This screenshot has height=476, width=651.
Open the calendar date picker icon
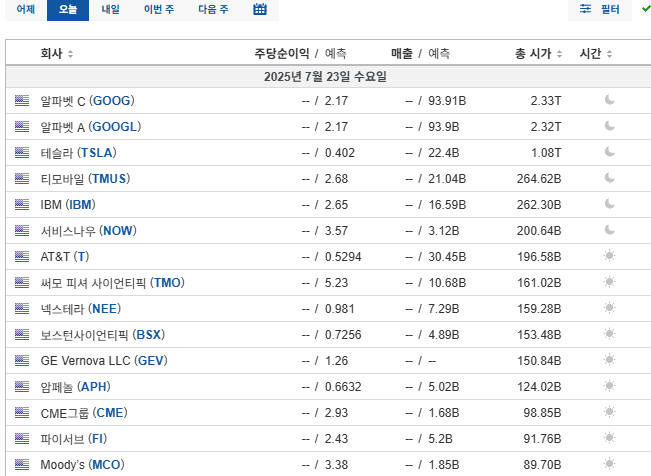(x=260, y=9)
